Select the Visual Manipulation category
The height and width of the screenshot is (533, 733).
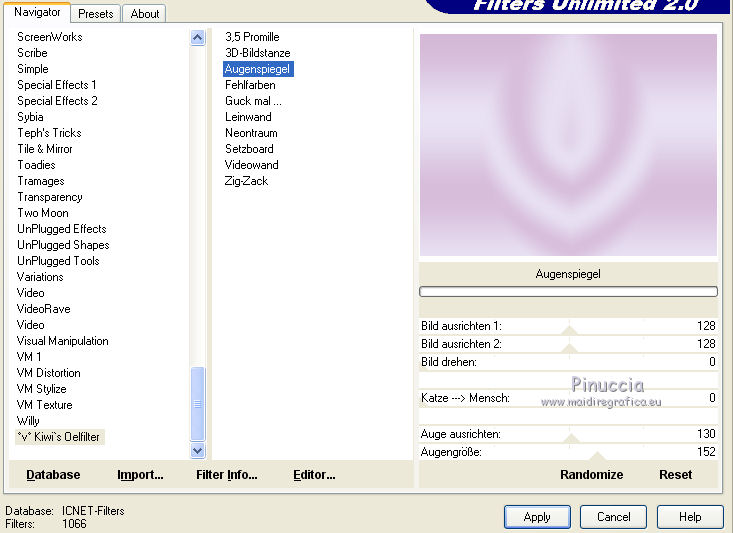63,341
